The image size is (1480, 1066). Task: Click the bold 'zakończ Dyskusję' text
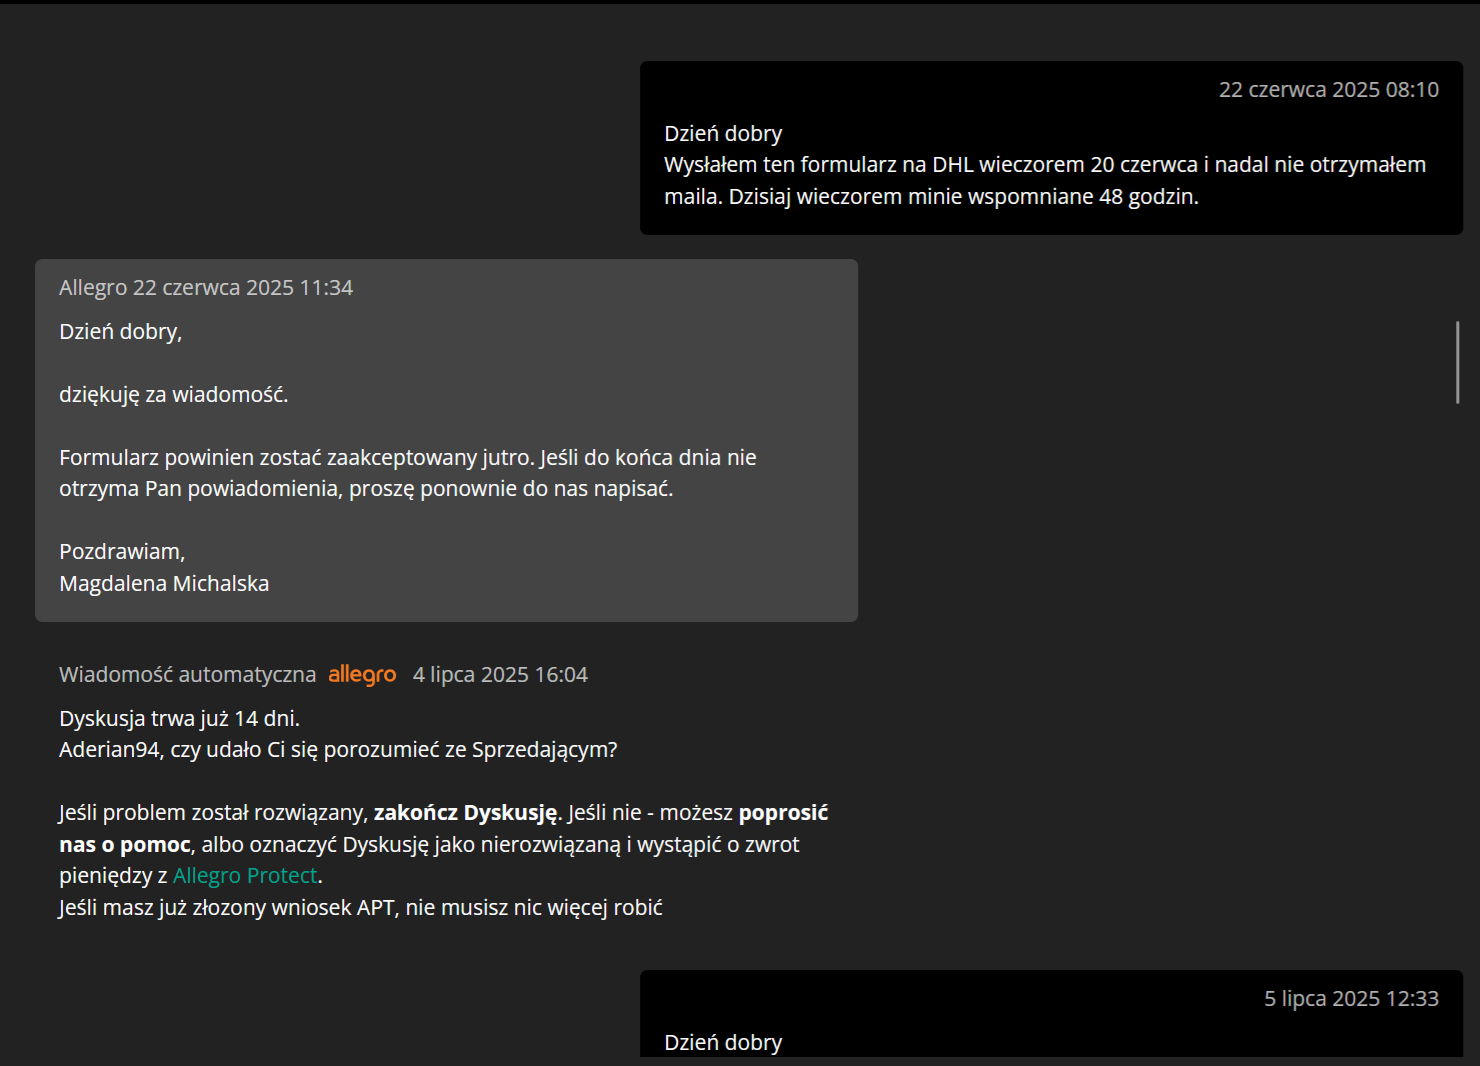click(x=465, y=813)
